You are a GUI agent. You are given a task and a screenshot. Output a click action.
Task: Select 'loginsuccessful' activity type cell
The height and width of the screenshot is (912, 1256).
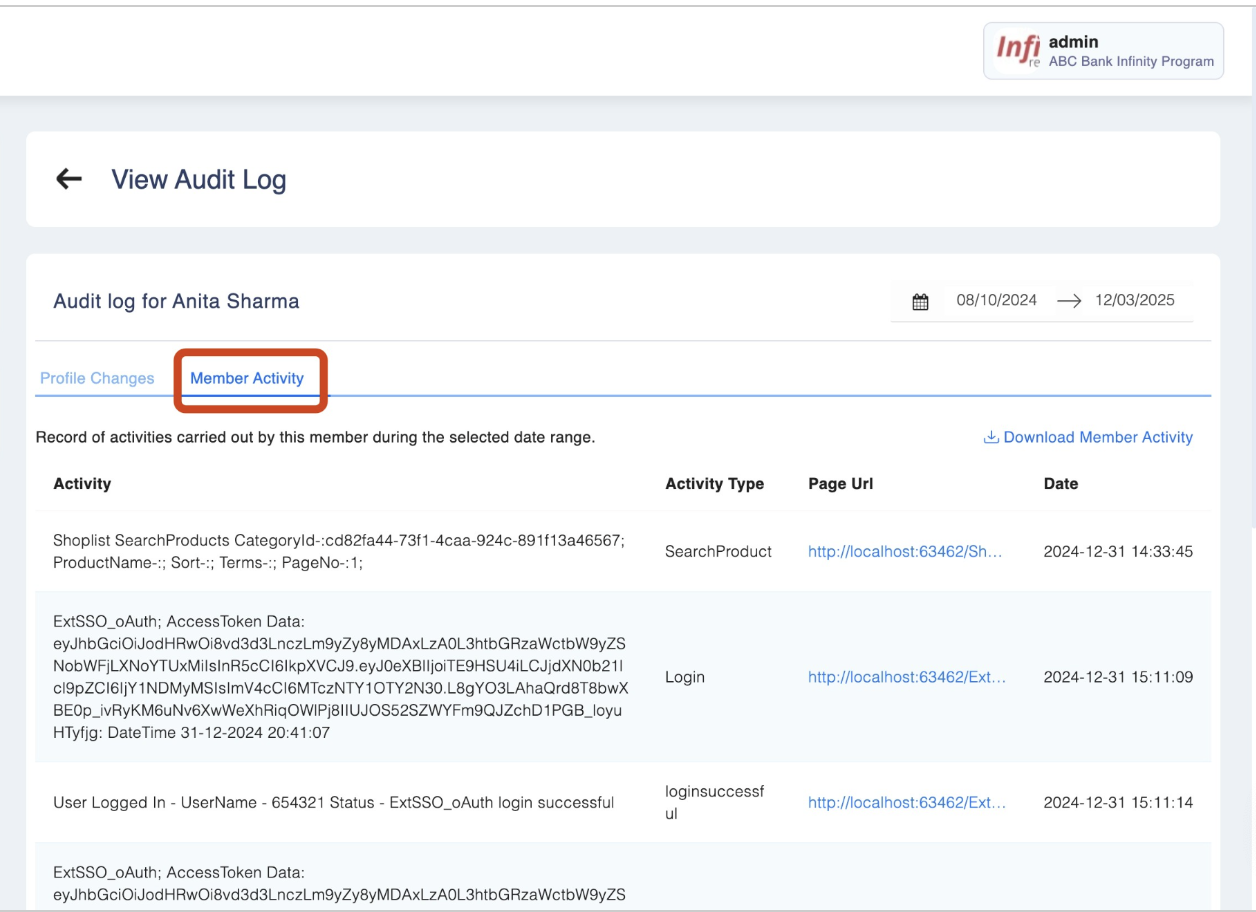(714, 802)
